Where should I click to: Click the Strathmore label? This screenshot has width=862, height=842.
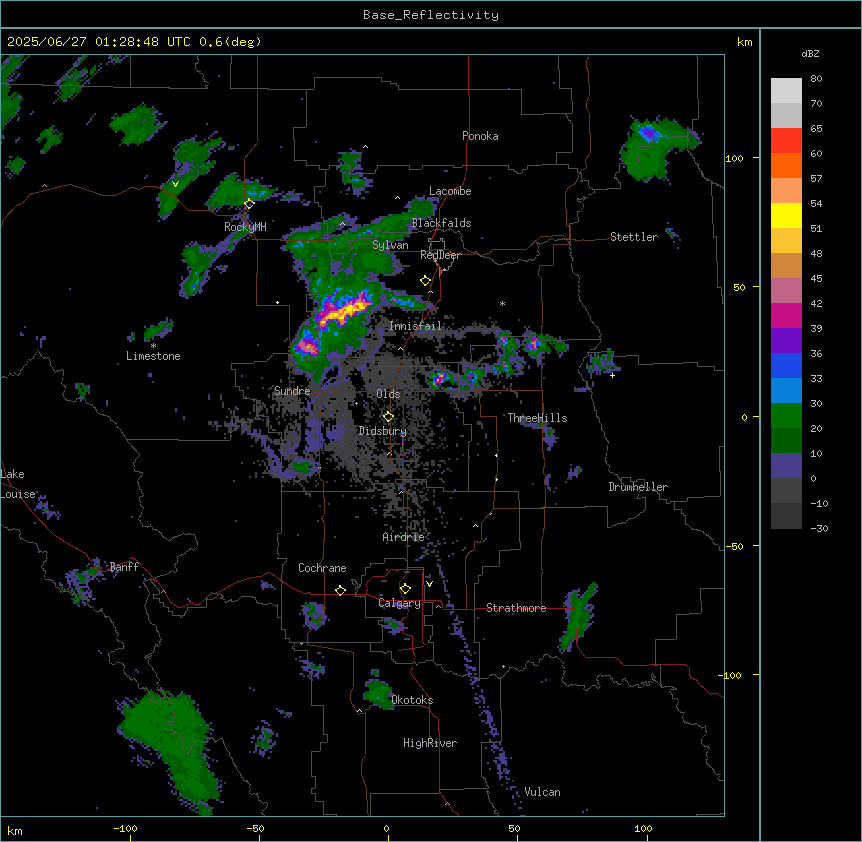click(x=516, y=608)
